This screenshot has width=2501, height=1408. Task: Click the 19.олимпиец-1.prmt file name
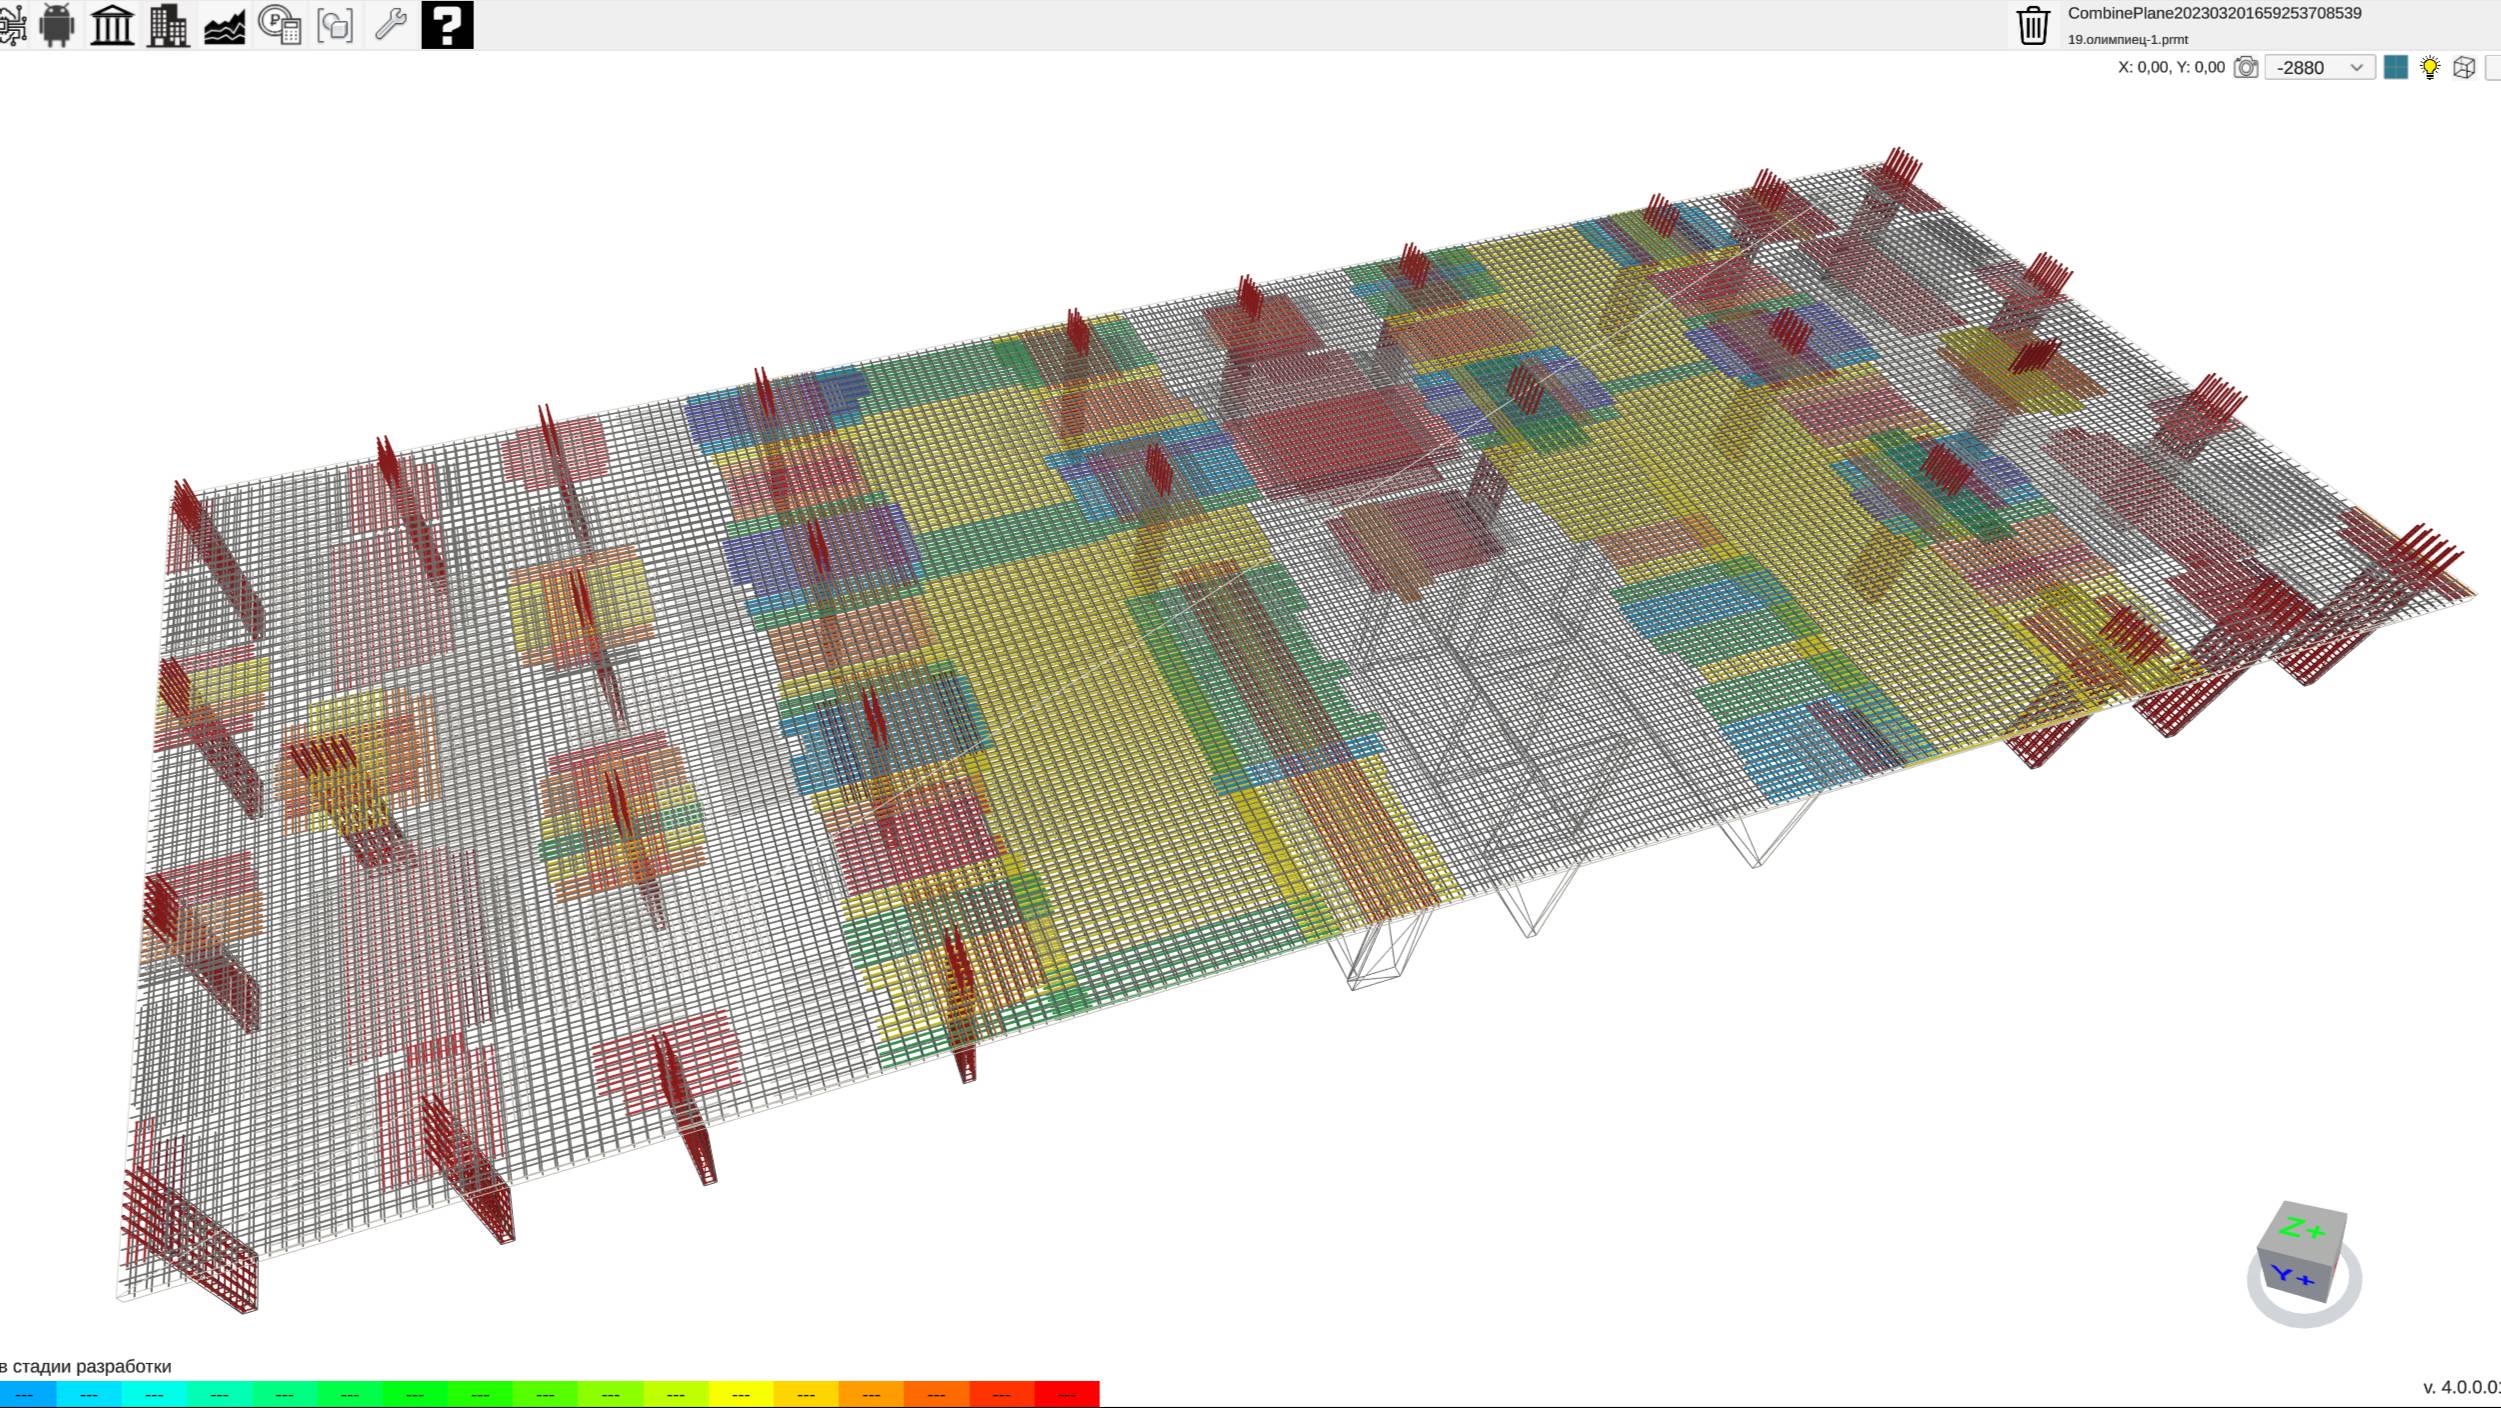(2128, 39)
